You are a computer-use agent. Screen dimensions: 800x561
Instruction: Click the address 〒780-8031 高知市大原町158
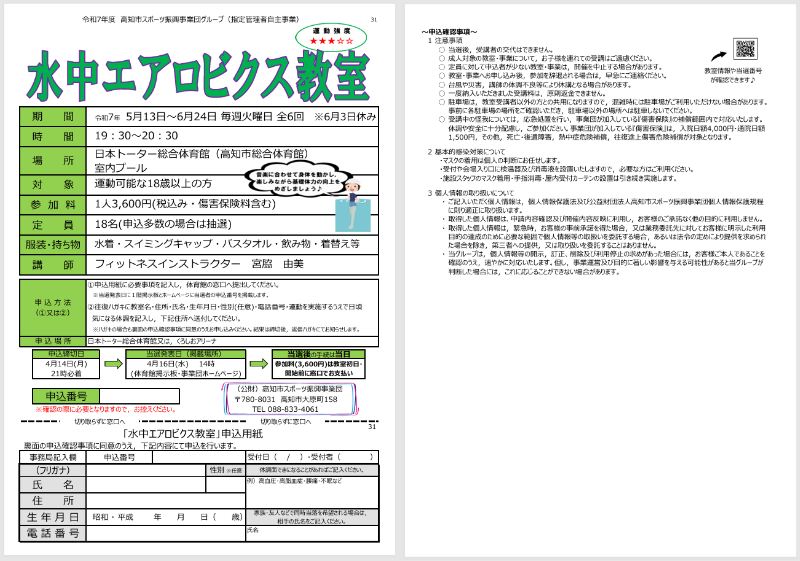click(x=286, y=399)
